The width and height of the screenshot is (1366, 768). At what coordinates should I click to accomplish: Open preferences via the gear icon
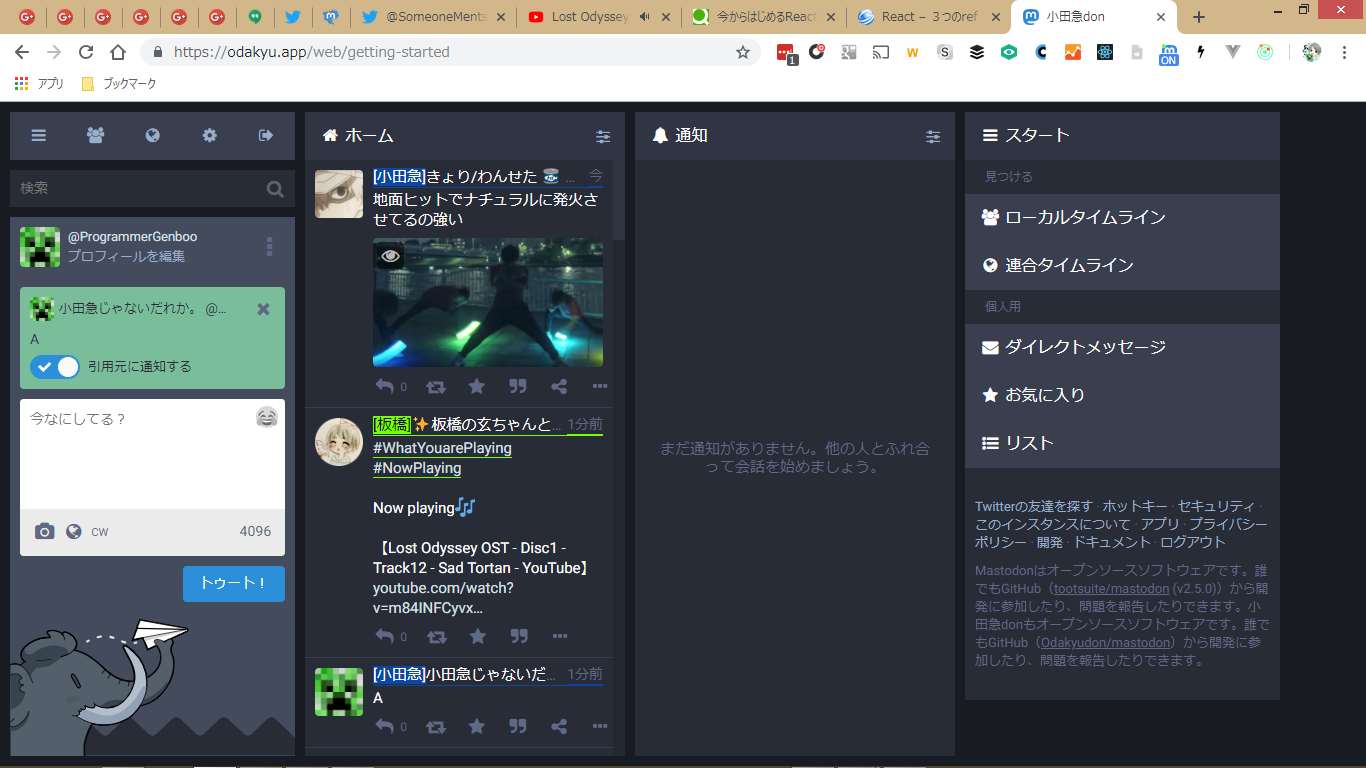pos(209,136)
